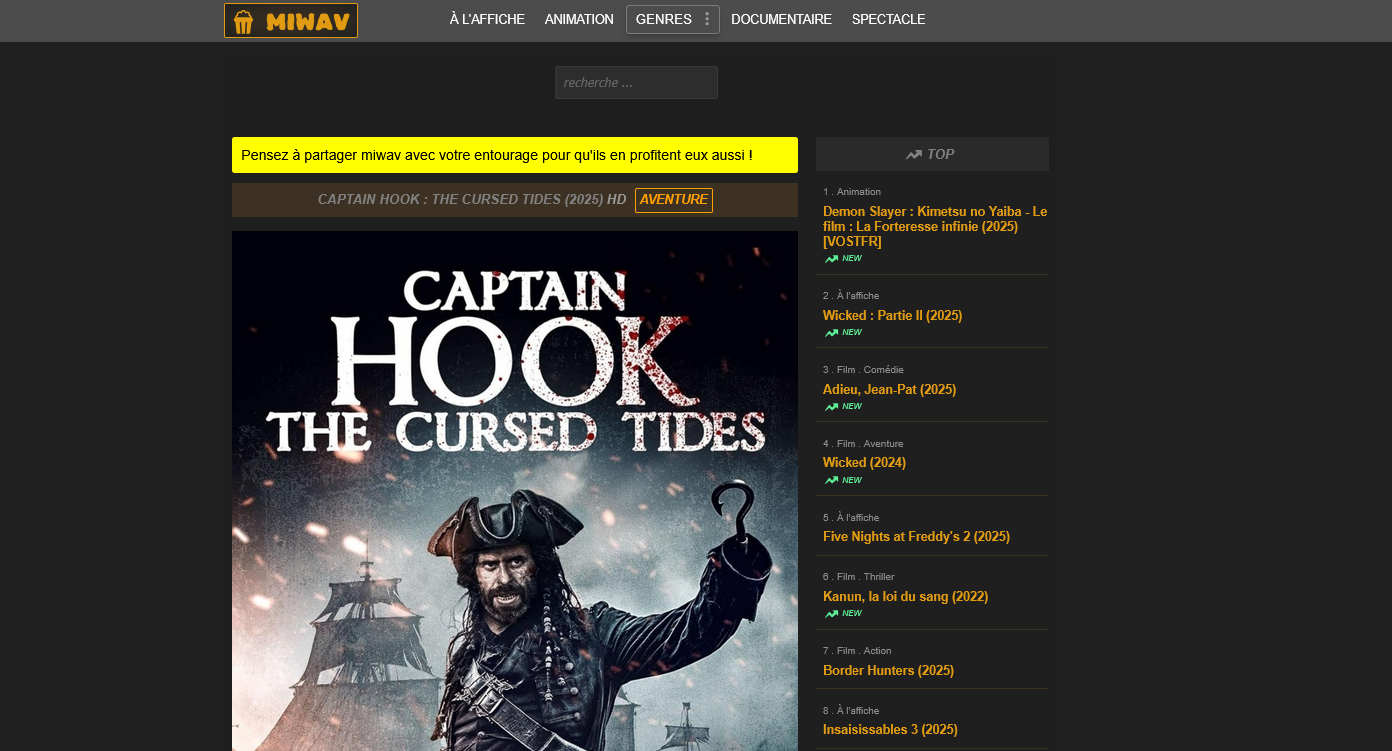Click the Captain Hook movie poster
This screenshot has height=751, width=1392.
(x=514, y=490)
